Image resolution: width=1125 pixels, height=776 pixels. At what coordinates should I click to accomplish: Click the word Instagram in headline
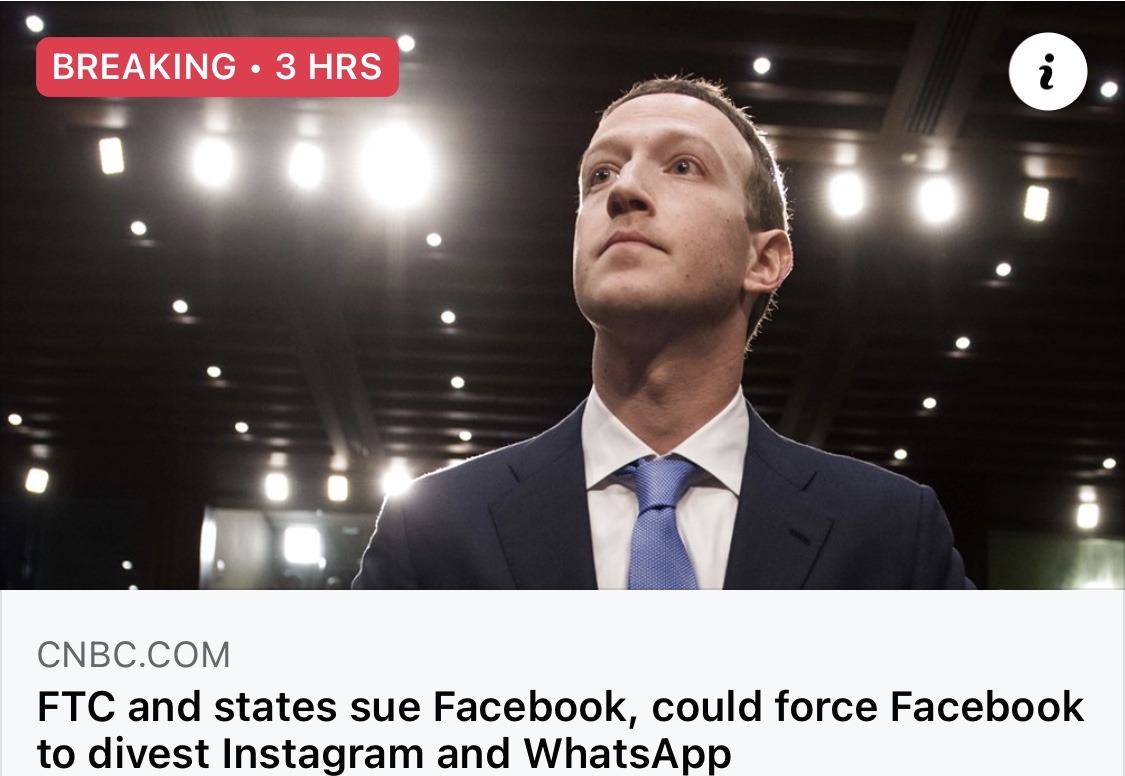pos(323,752)
